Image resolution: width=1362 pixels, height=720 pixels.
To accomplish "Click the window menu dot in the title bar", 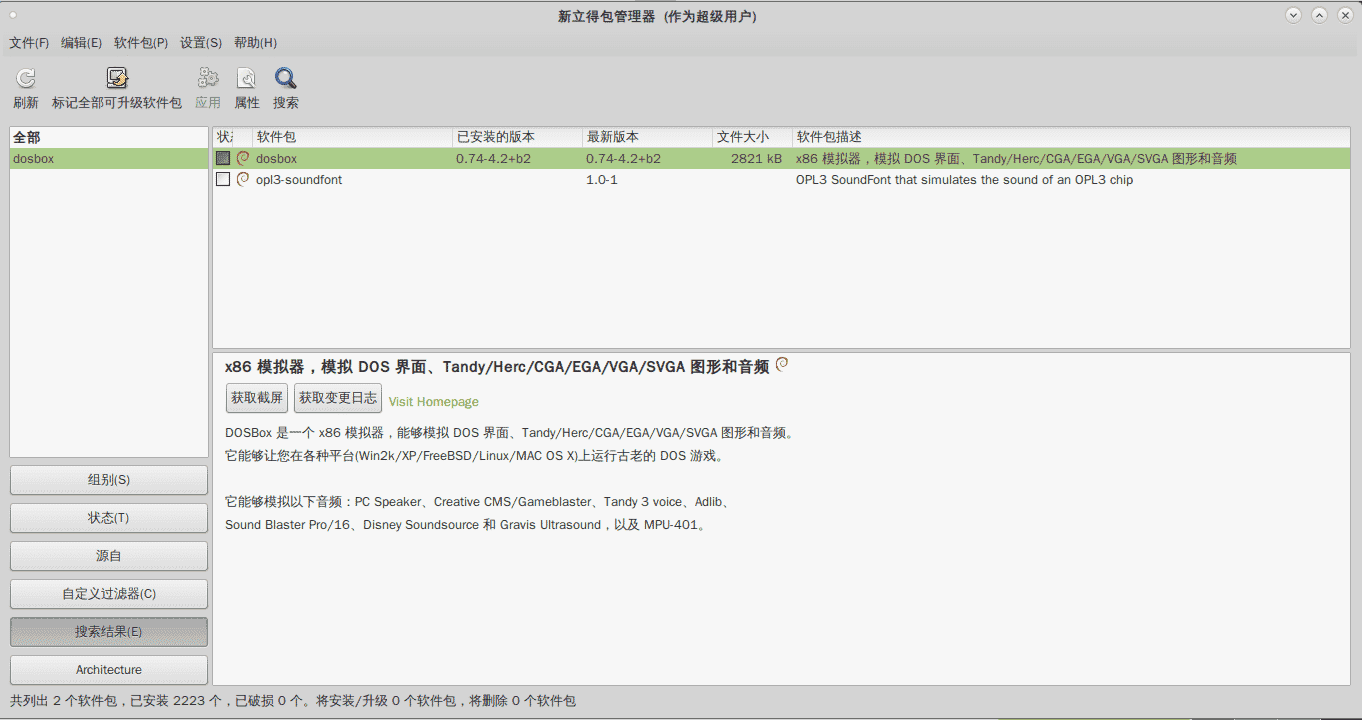I will (13, 17).
